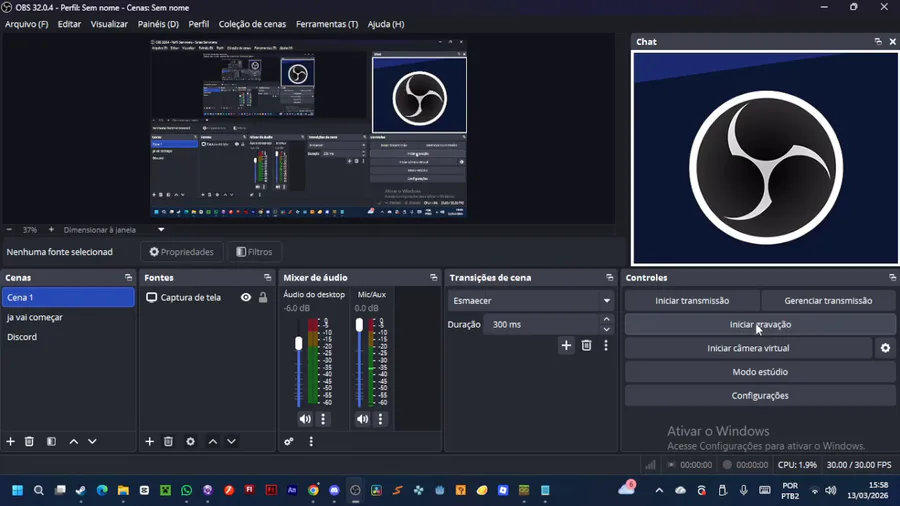Open the Perfil menu

coord(199,24)
